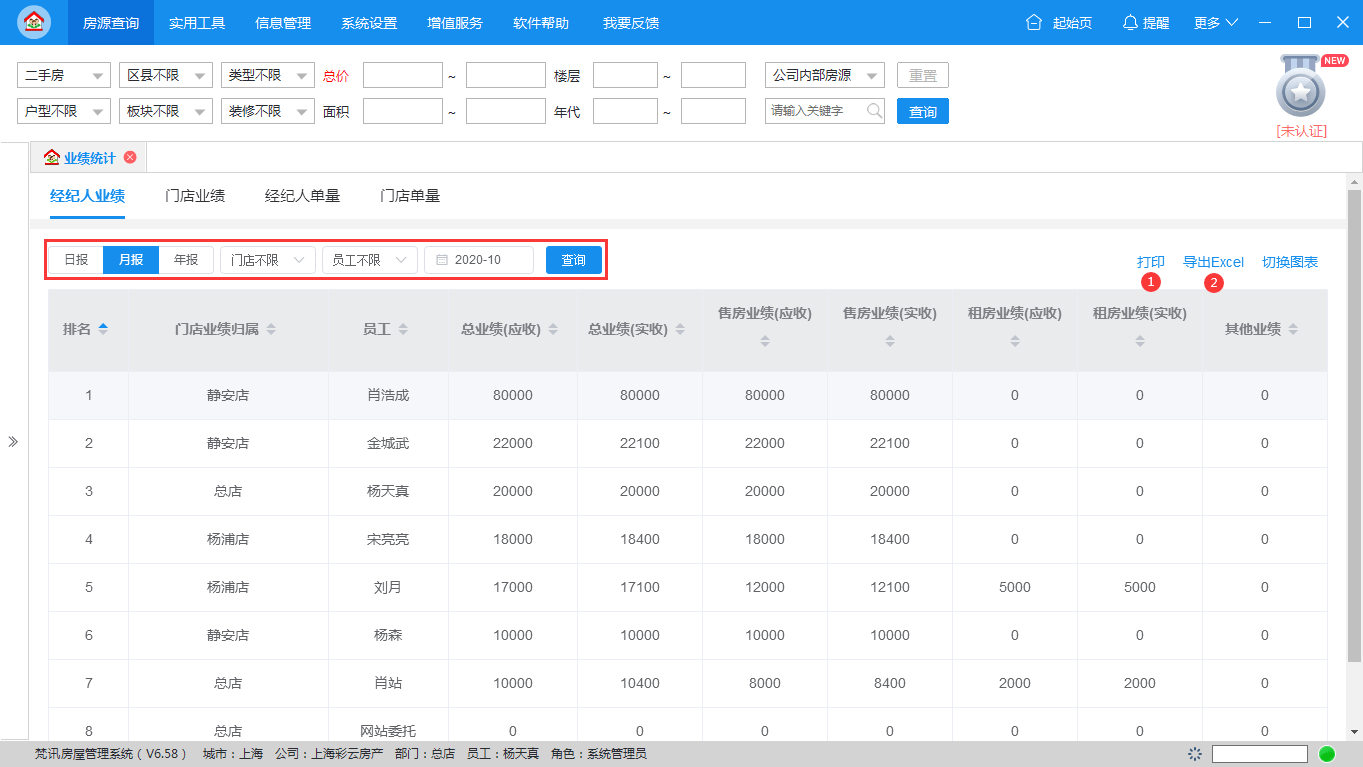
Task: Open the 公司内部房源 dropdown
Action: (825, 75)
